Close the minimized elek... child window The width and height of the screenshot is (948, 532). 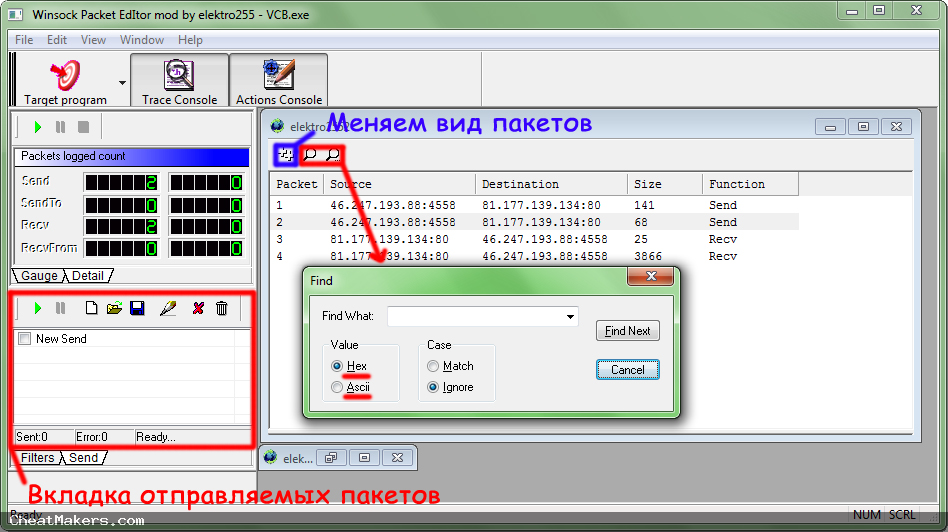[397, 458]
